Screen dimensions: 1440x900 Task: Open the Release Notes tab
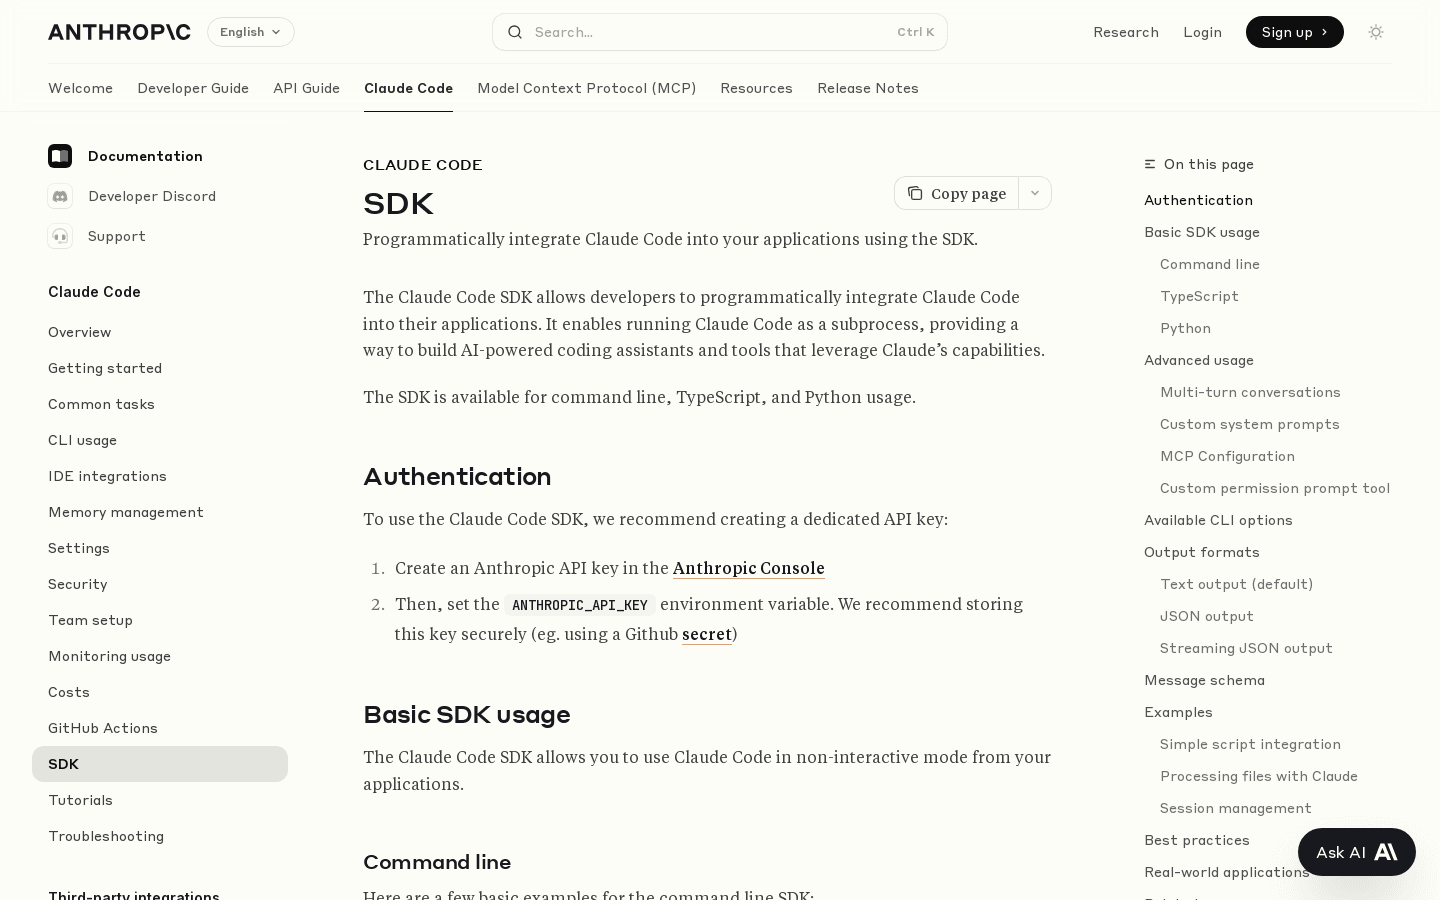(x=867, y=88)
